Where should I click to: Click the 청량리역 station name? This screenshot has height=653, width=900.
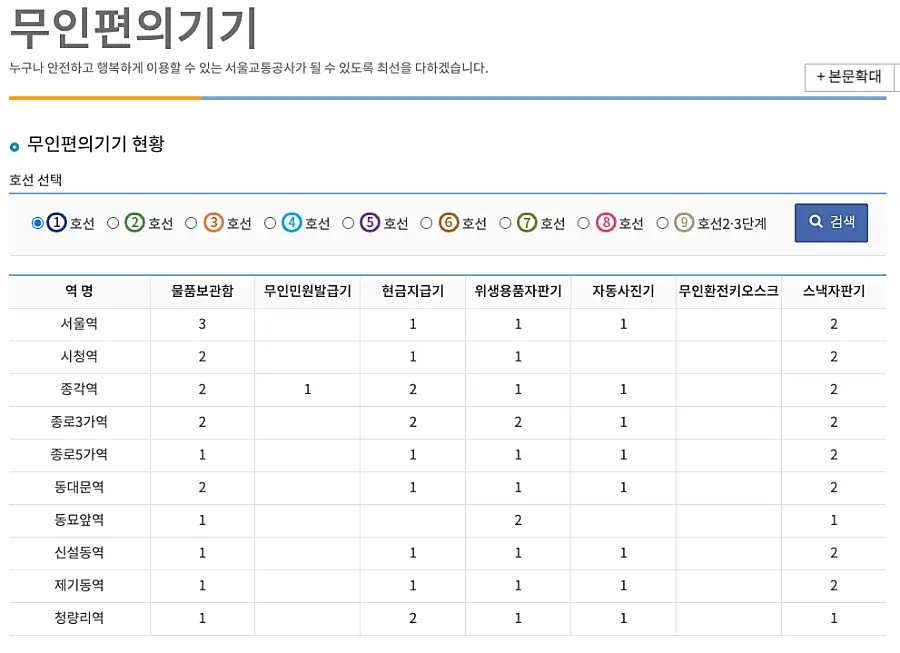pyautogui.click(x=78, y=618)
